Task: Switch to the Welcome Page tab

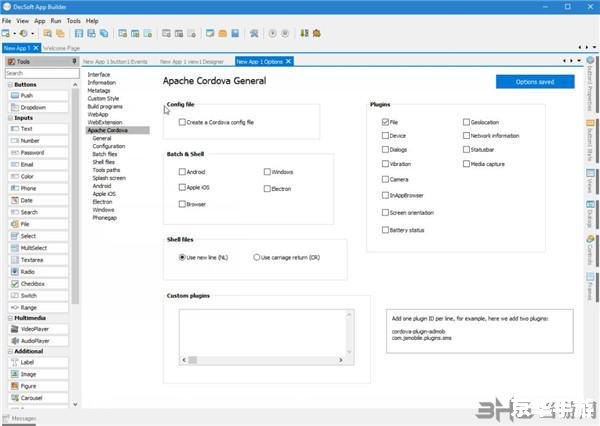Action: pos(61,48)
